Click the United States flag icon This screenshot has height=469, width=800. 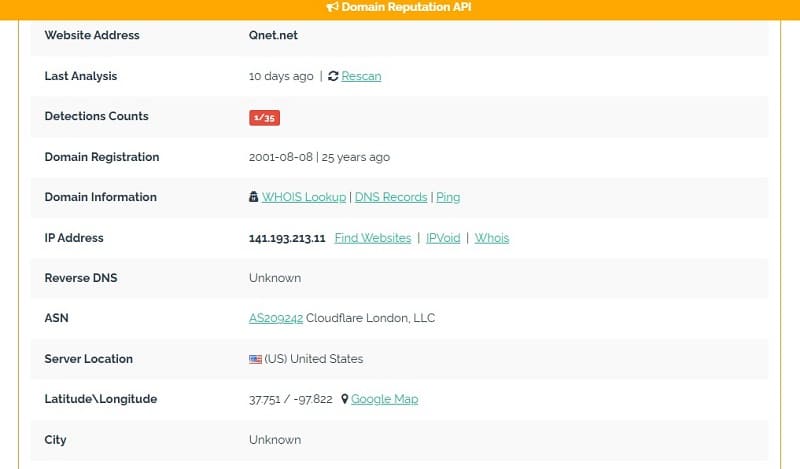coord(255,359)
